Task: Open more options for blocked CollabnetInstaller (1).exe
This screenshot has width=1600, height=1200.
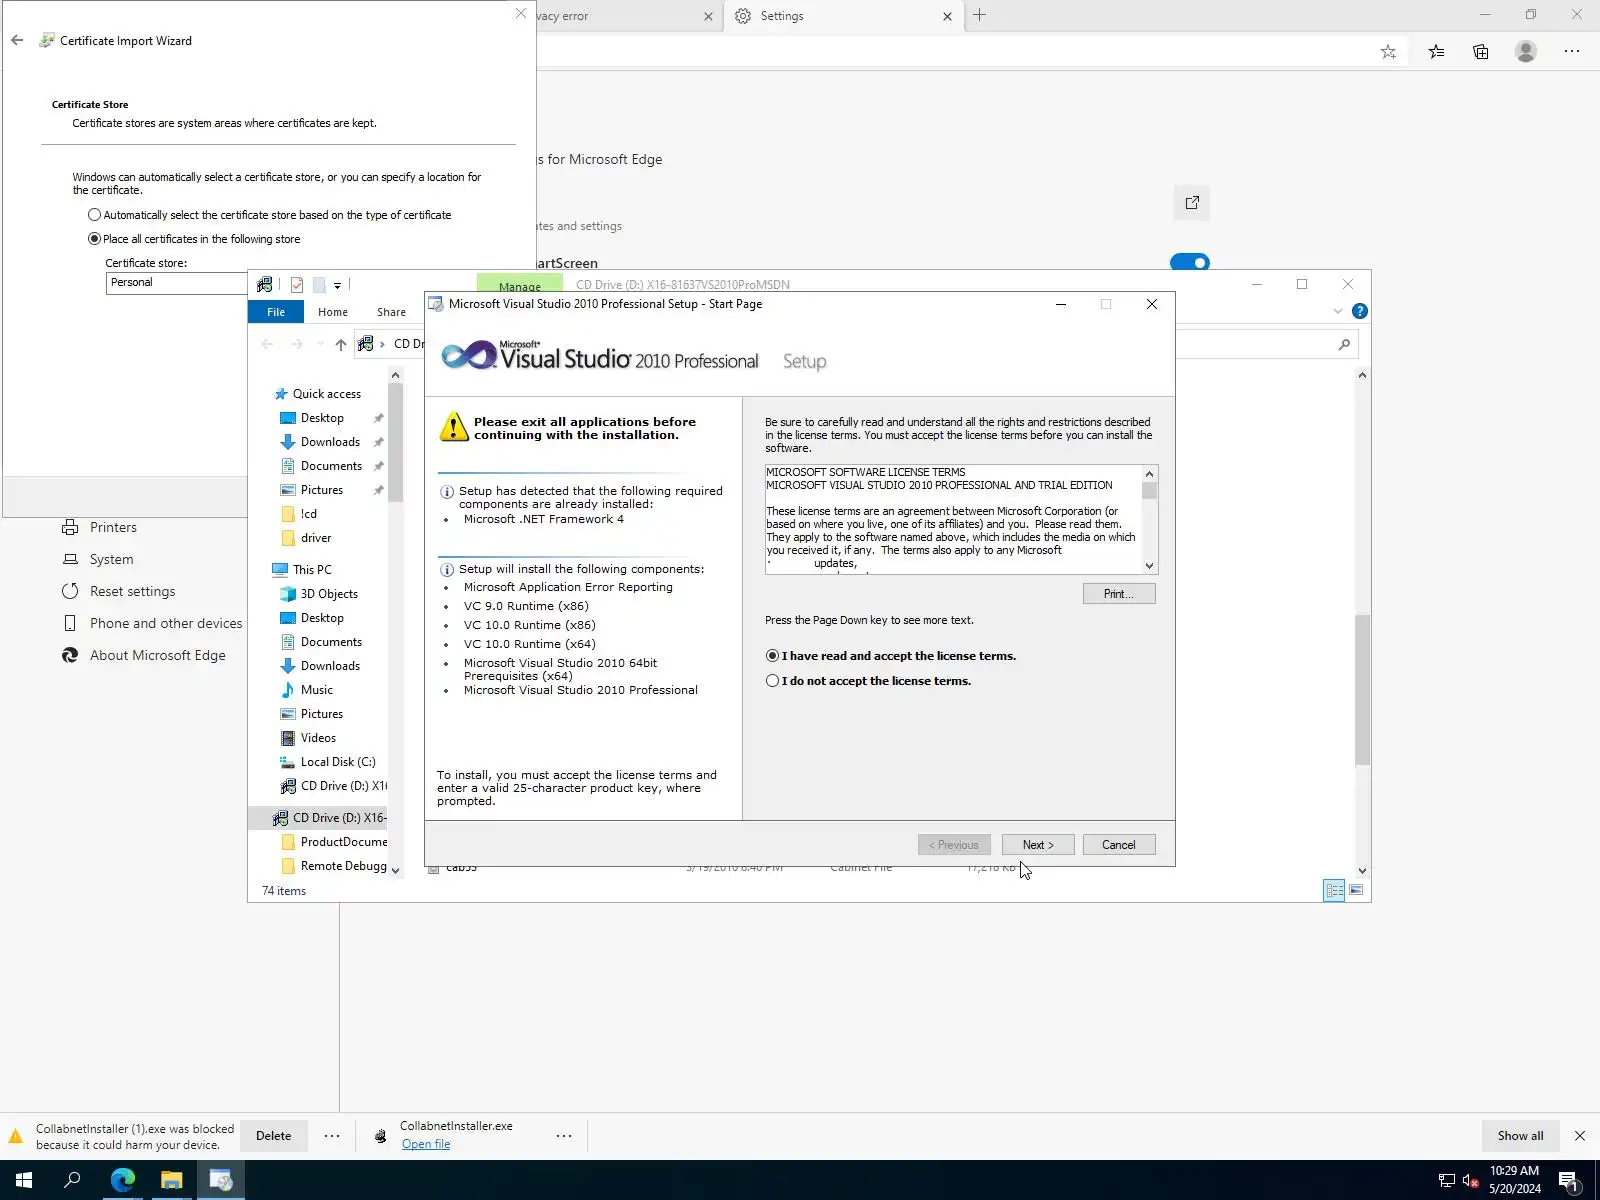Action: [332, 1136]
